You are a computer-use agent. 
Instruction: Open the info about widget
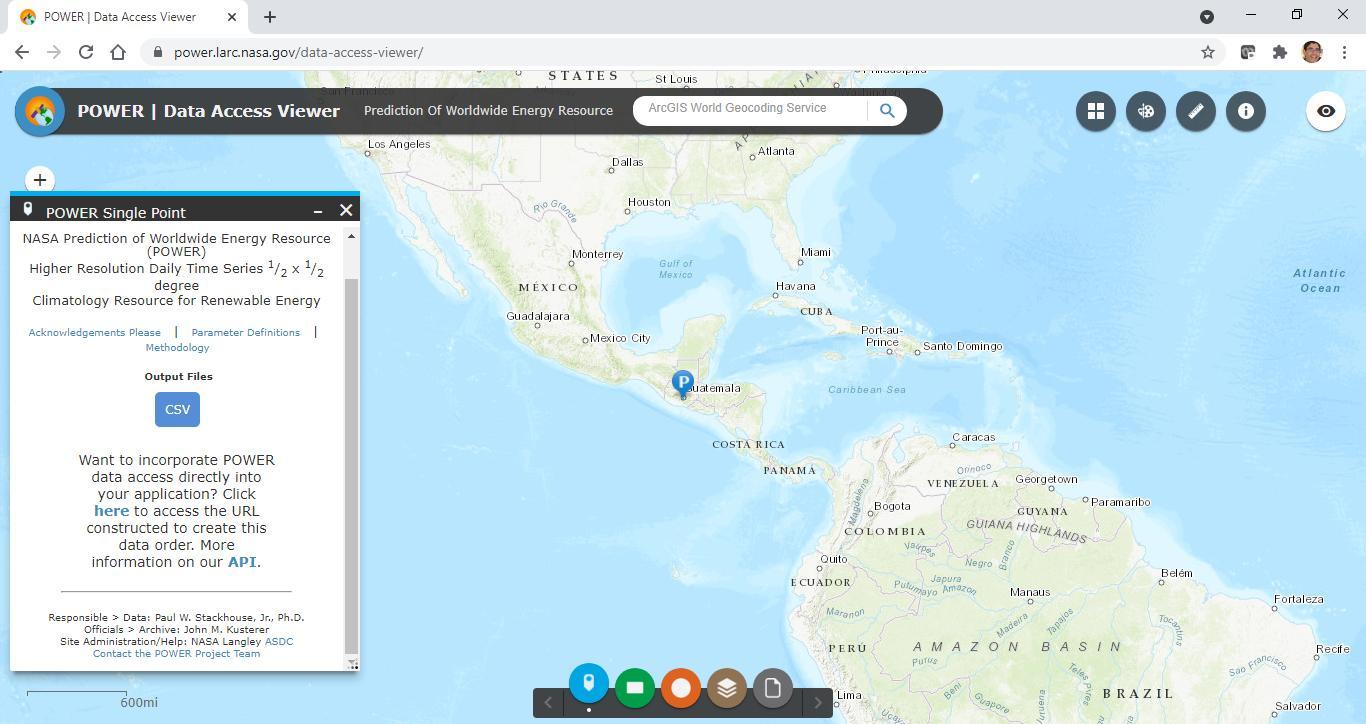[1246, 111]
